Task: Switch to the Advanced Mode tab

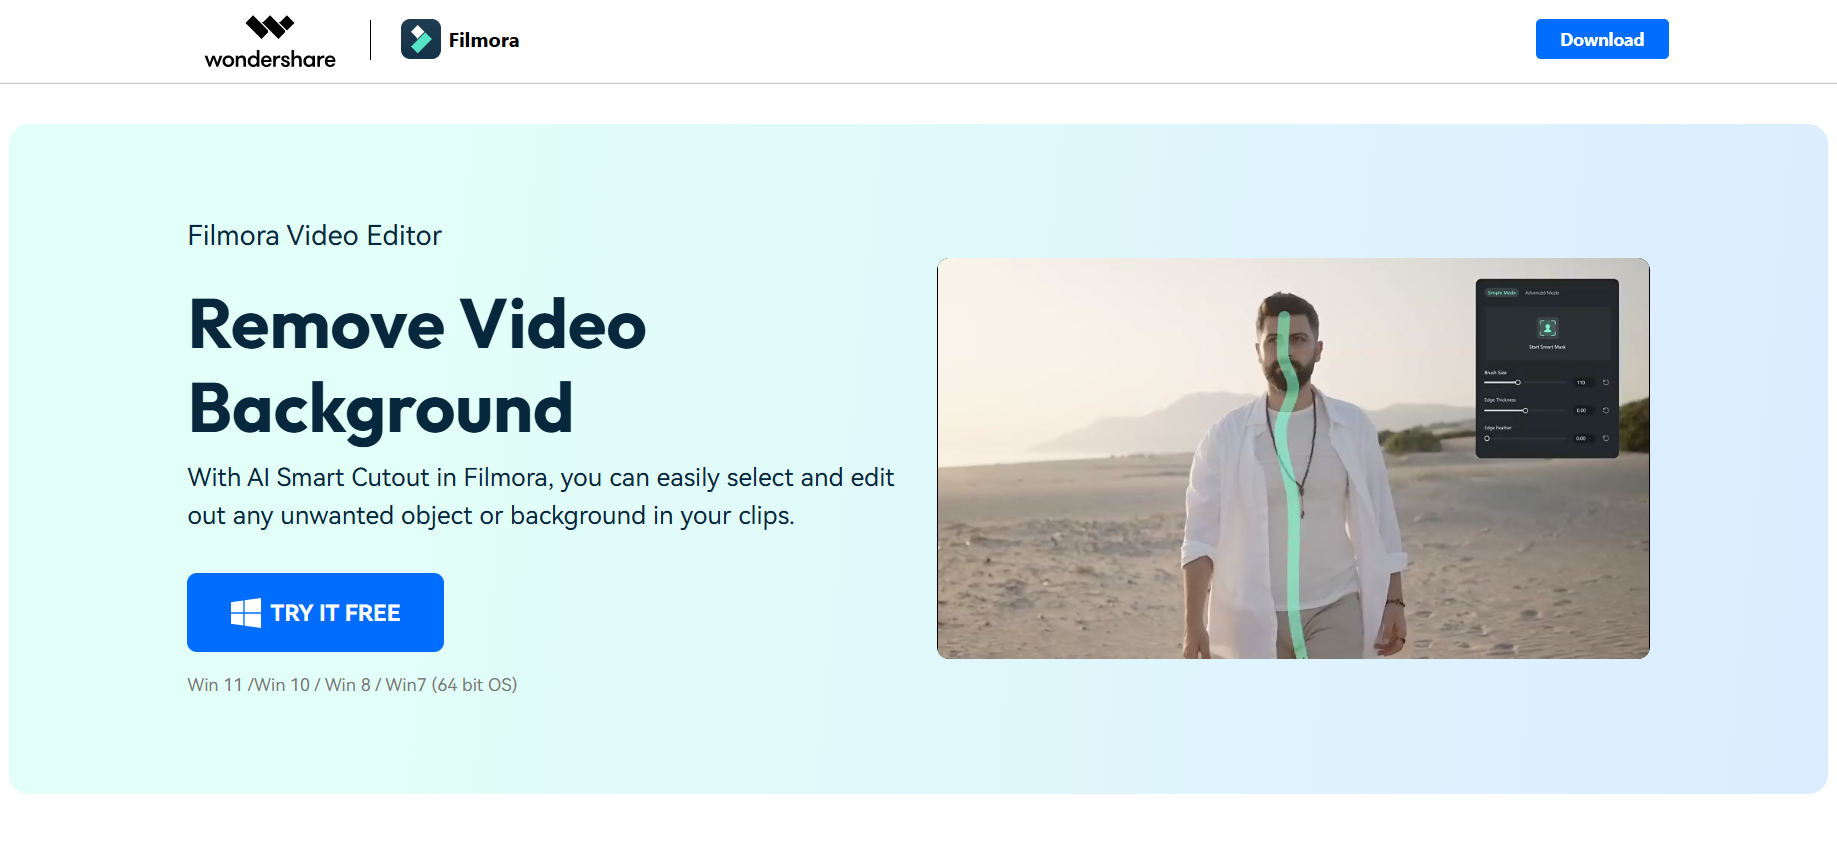Action: (x=1541, y=293)
